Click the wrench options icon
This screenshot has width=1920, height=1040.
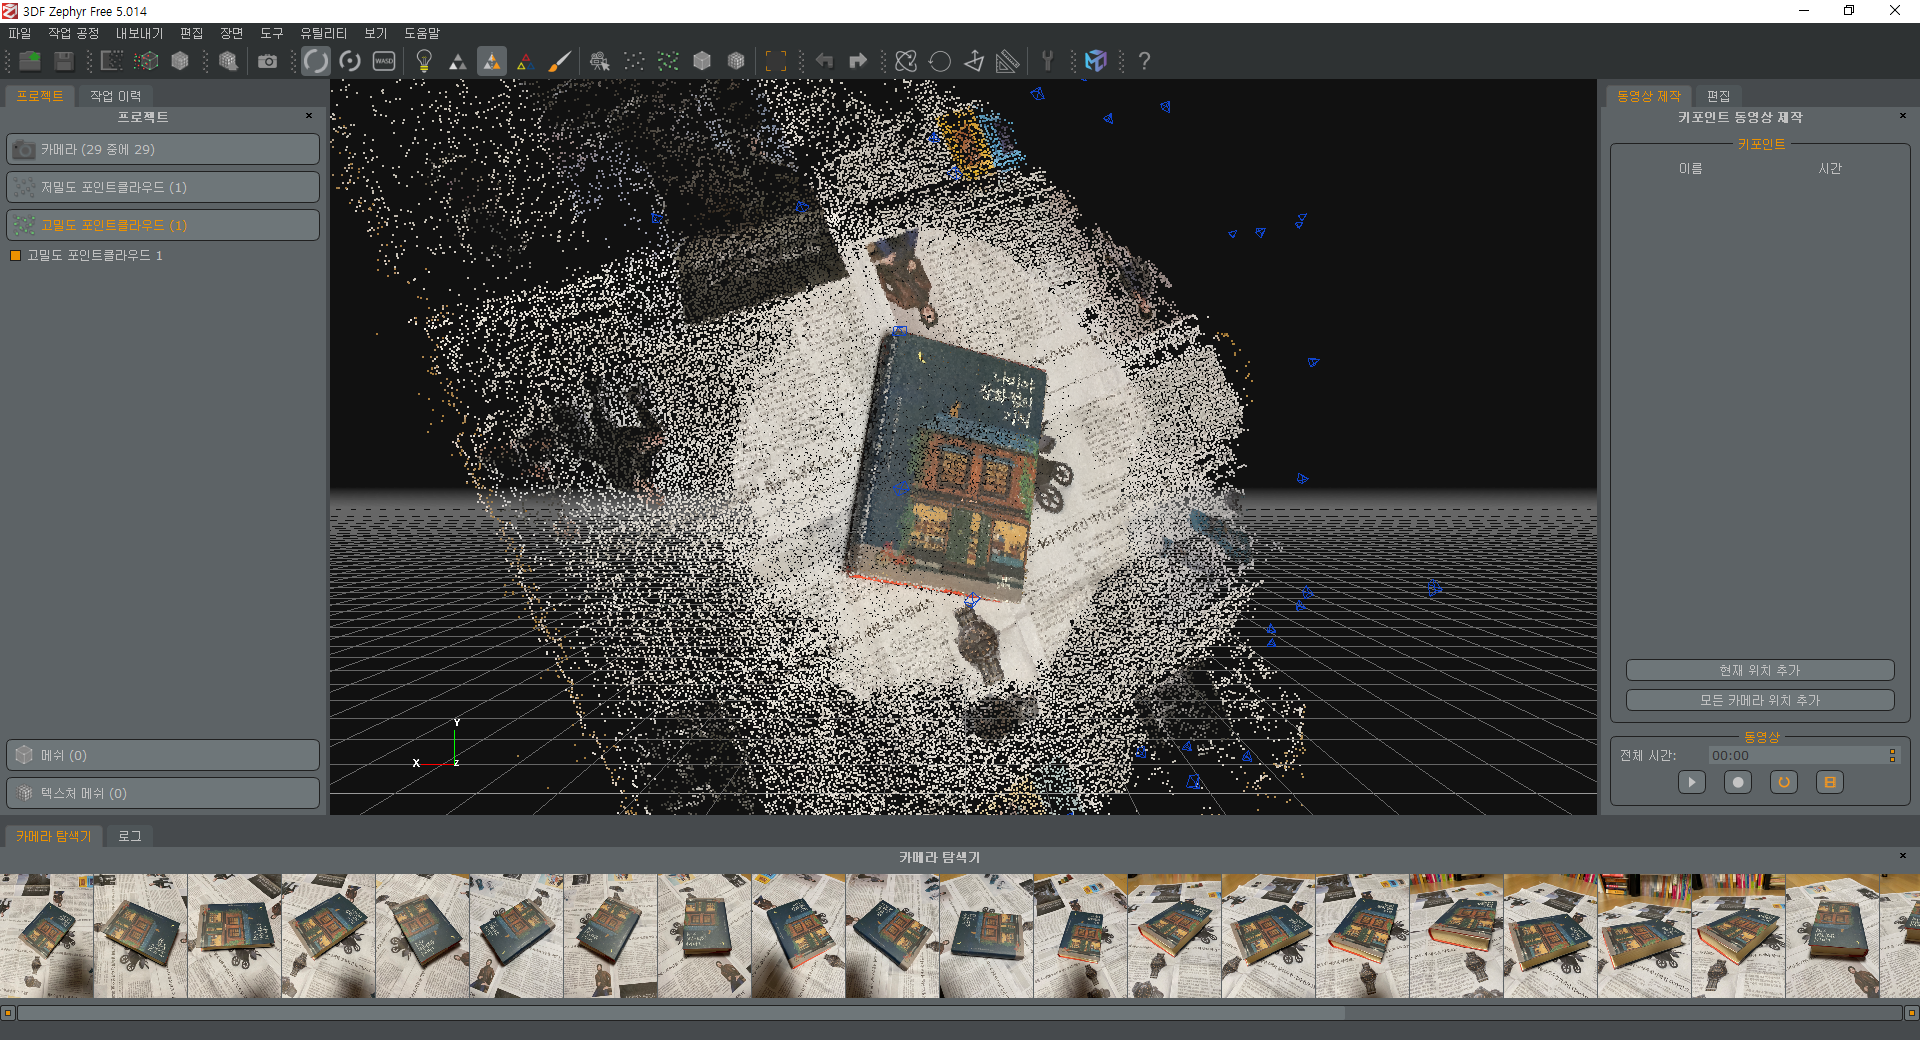pos(1048,61)
